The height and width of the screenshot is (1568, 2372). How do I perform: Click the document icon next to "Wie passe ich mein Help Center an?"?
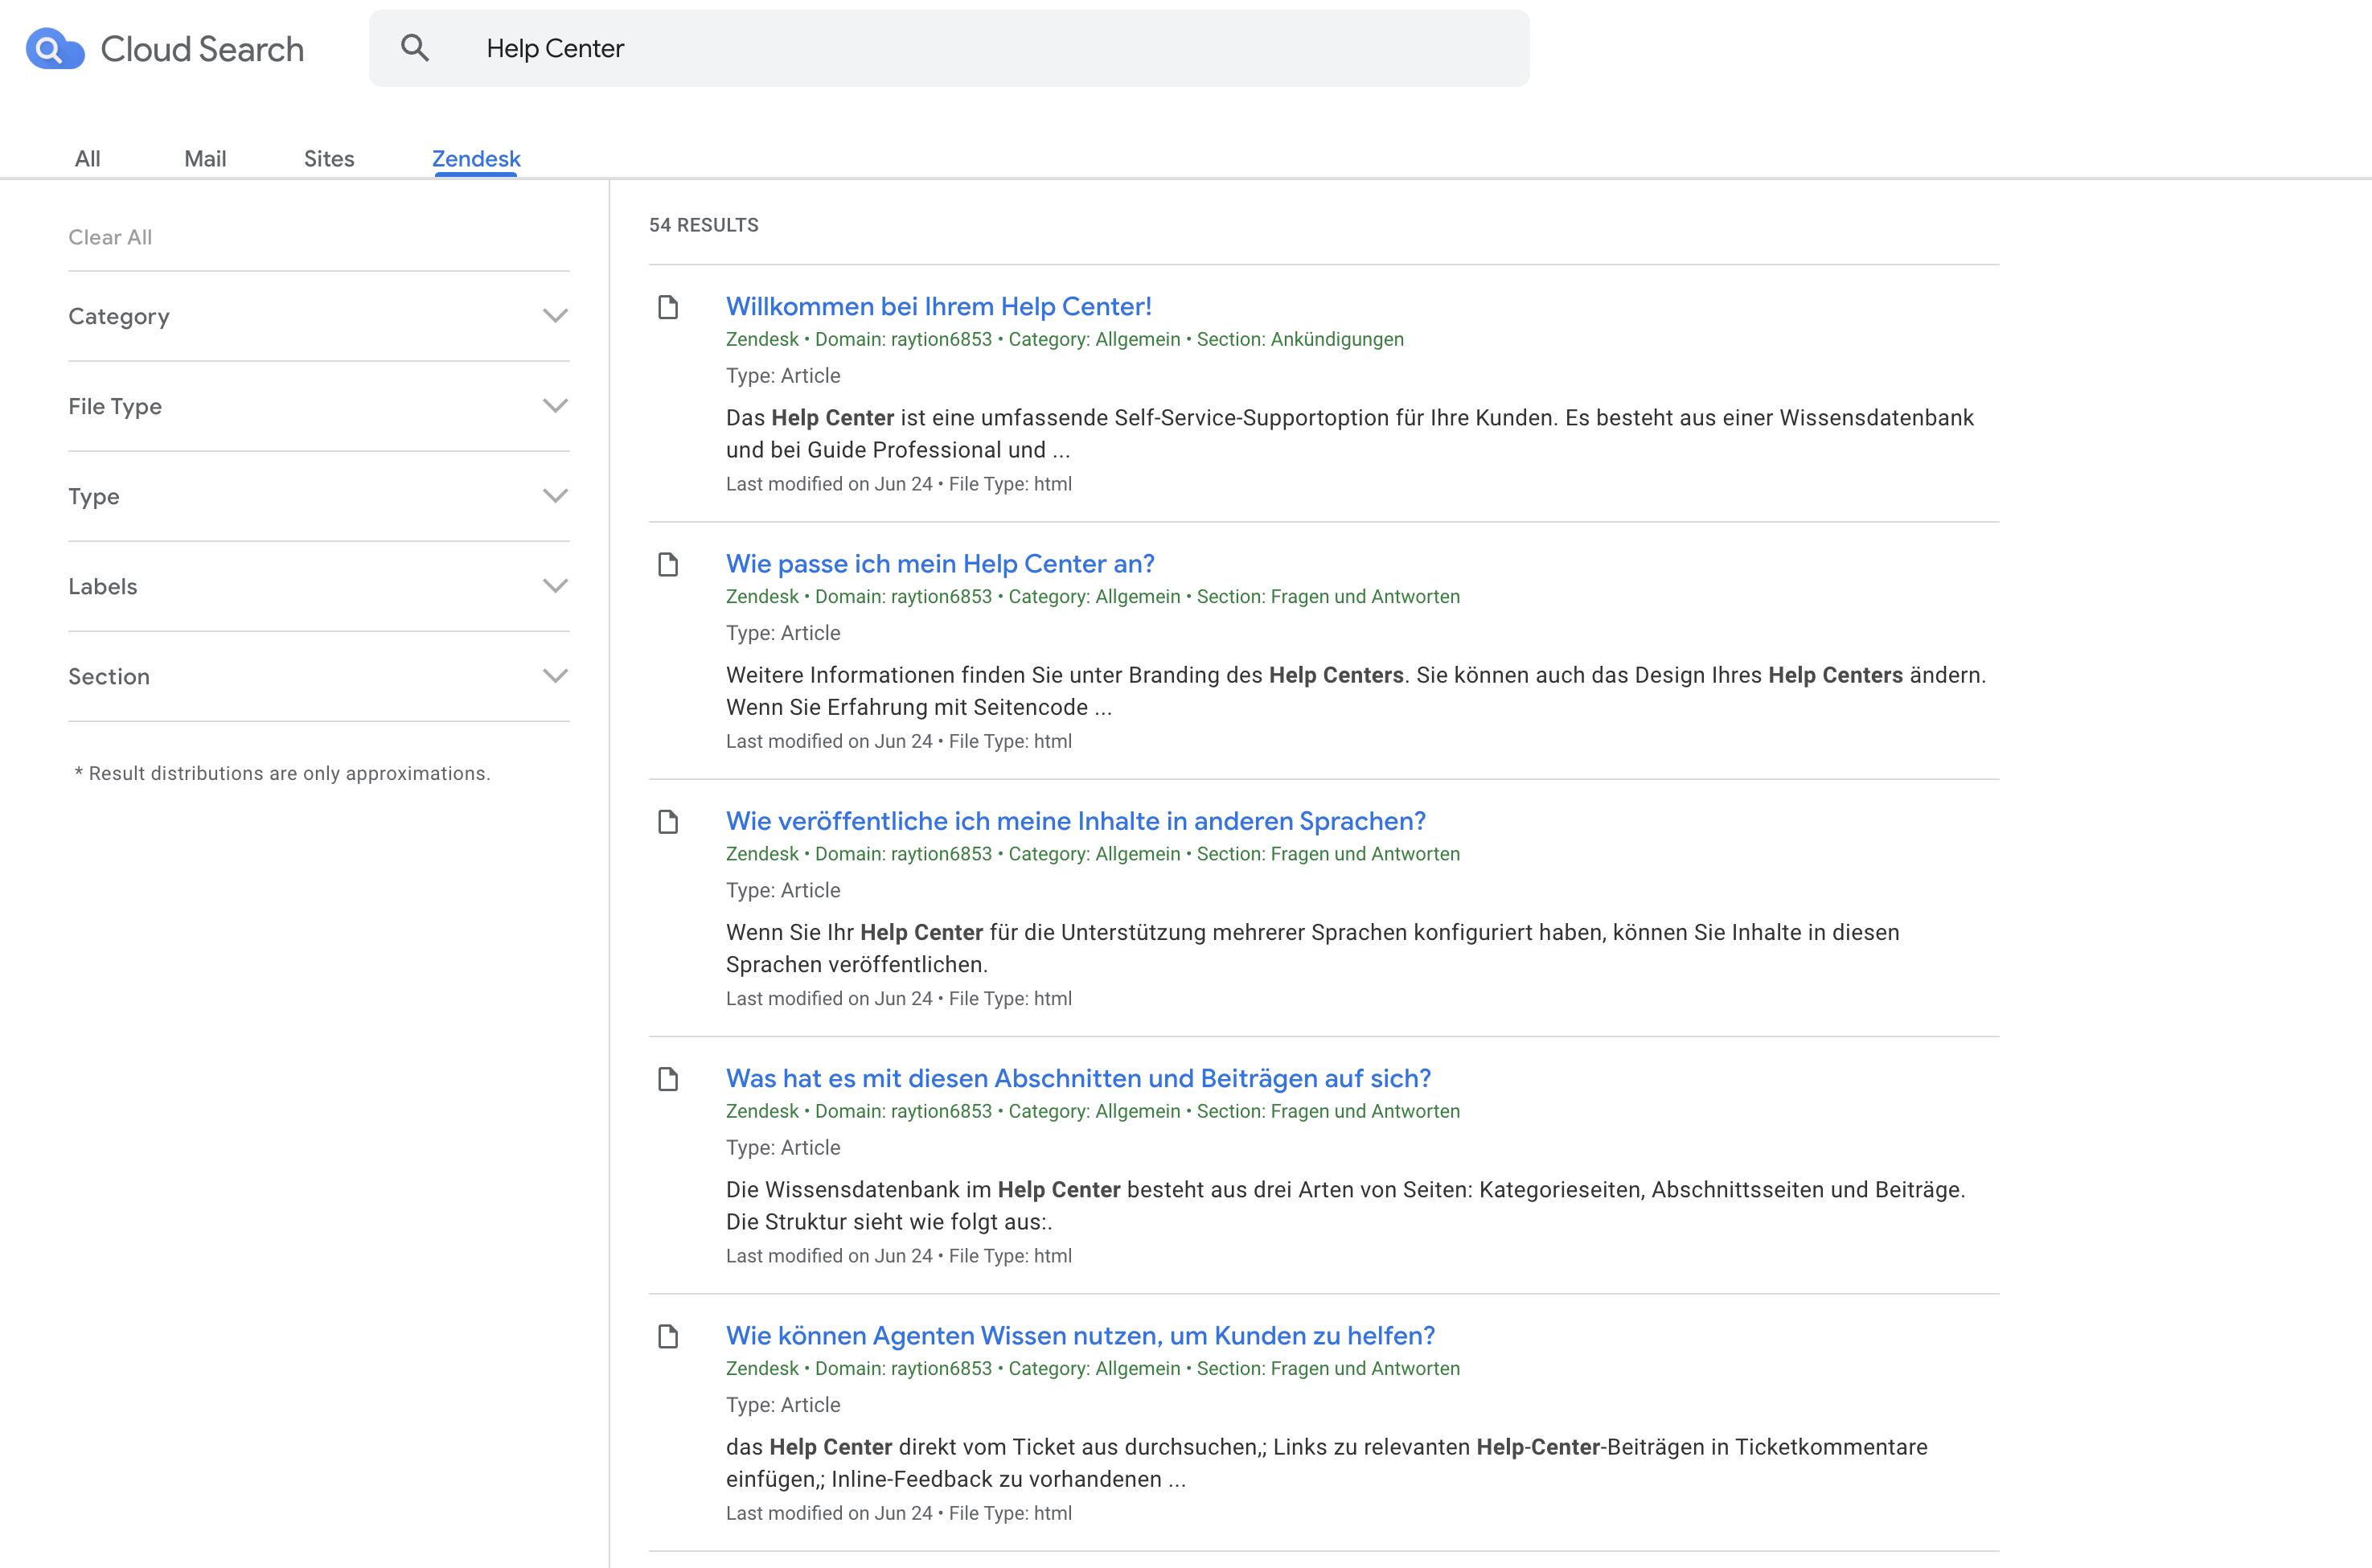[668, 564]
